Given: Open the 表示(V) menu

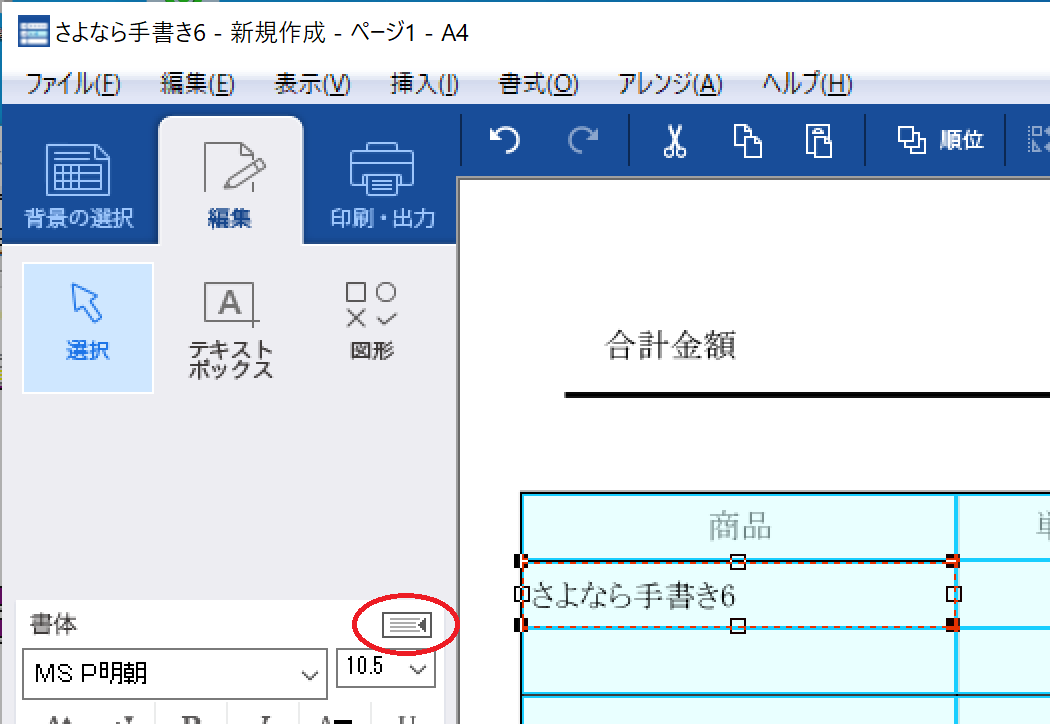Looking at the screenshot, I should point(313,85).
